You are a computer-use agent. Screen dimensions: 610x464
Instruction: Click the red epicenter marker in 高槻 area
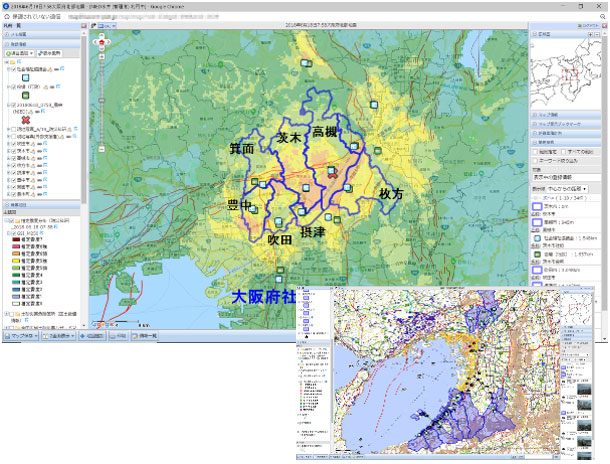[x=333, y=176]
